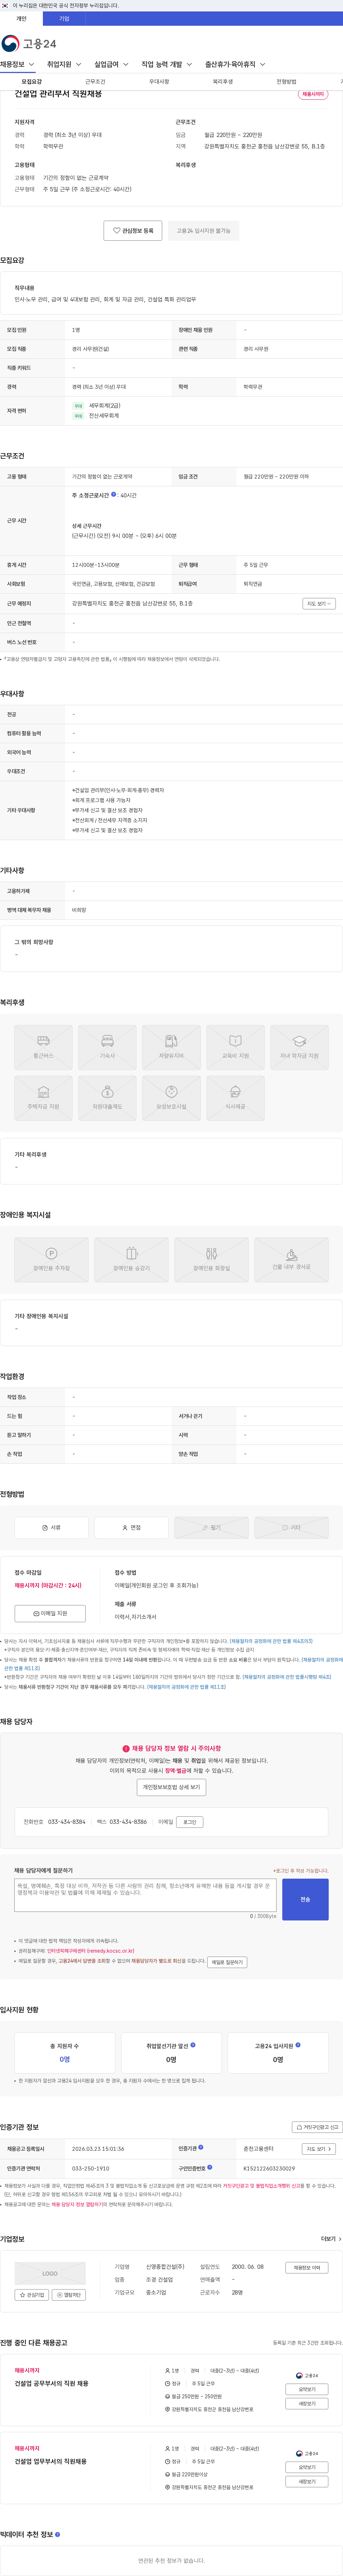Image resolution: width=343 pixels, height=2576 pixels.
Task: Click the 통근버스 benefit icon
Action: 43,1048
